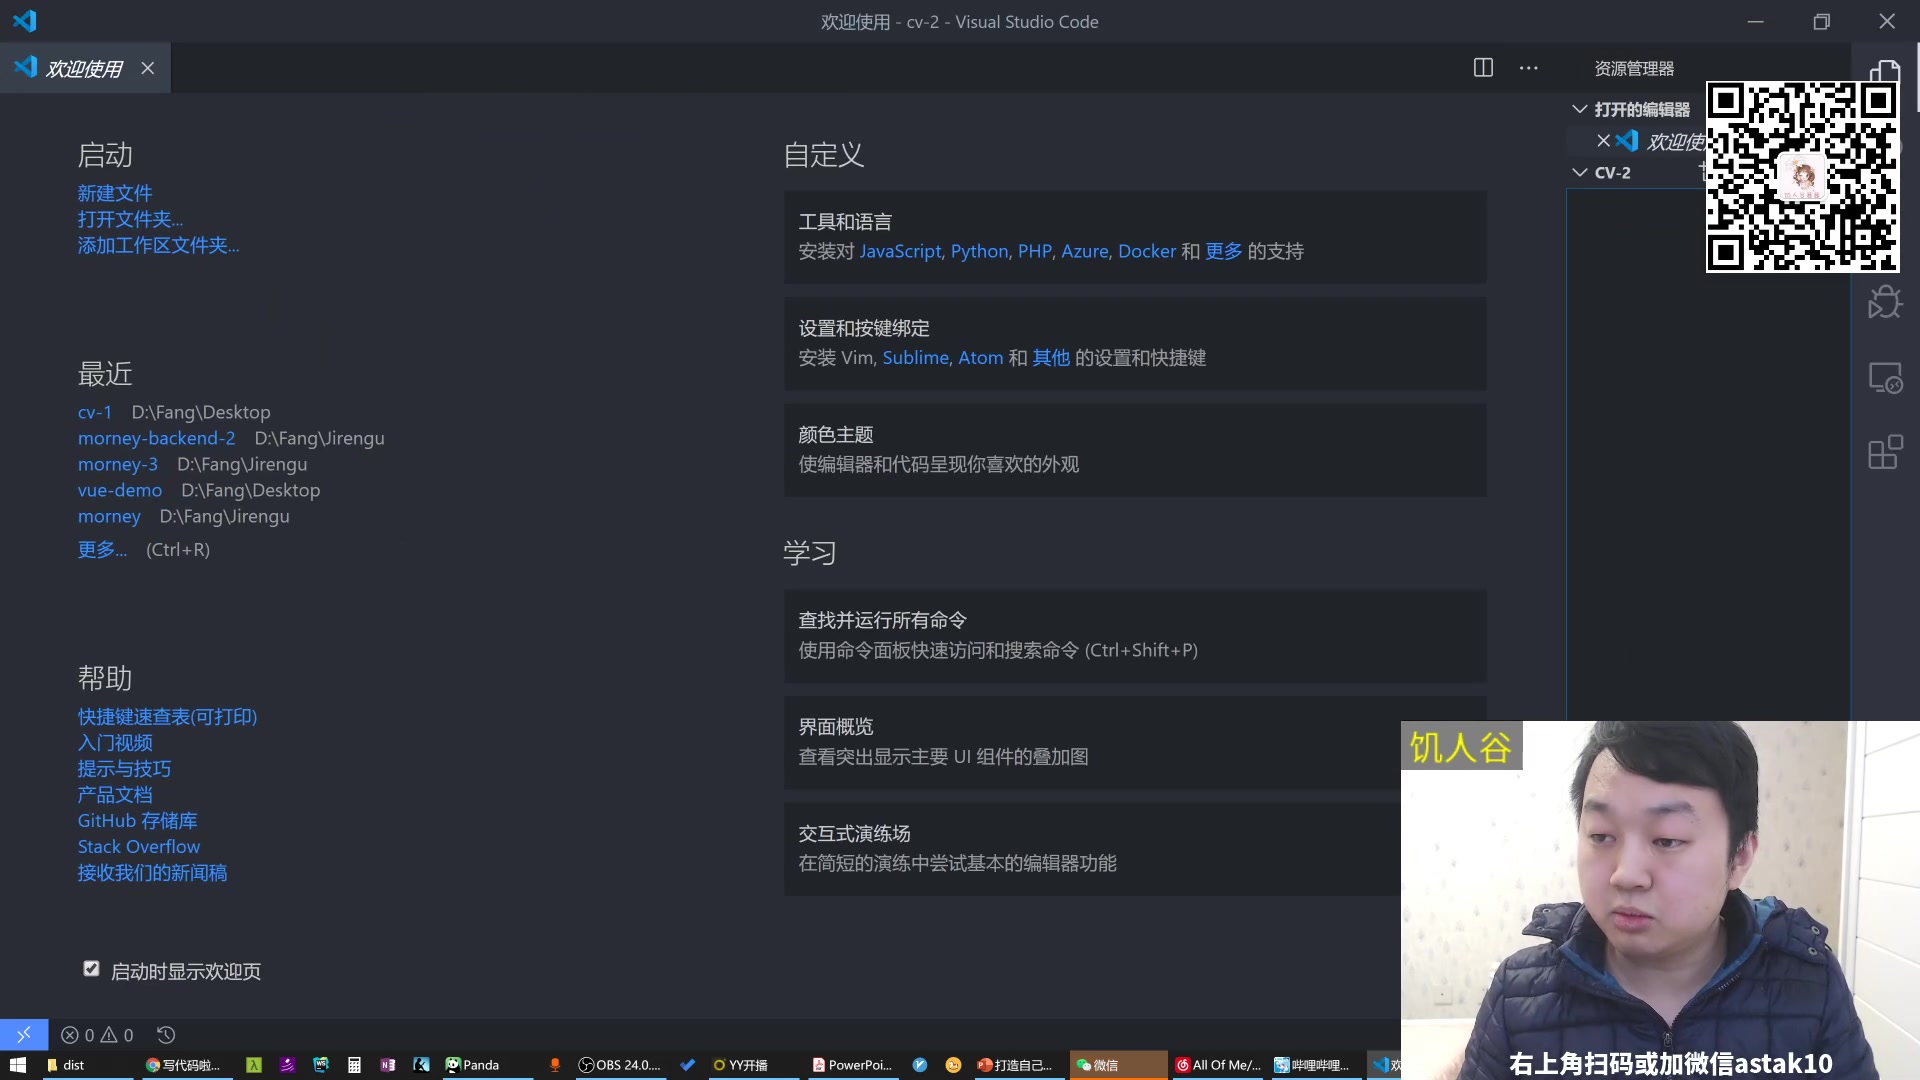Open the 资源管理器 file explorer icon

[1887, 67]
